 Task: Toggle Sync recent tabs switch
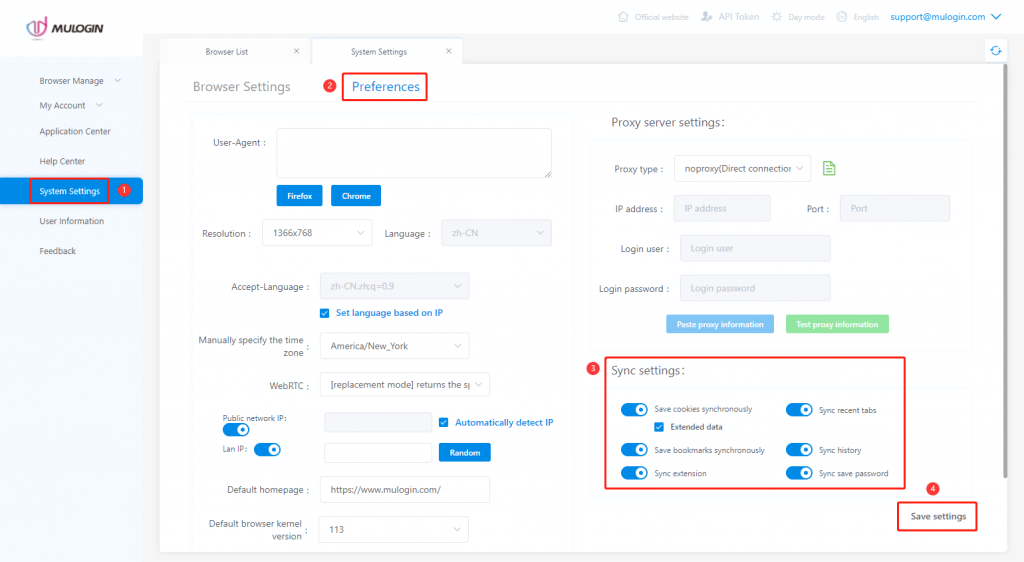[x=799, y=409]
